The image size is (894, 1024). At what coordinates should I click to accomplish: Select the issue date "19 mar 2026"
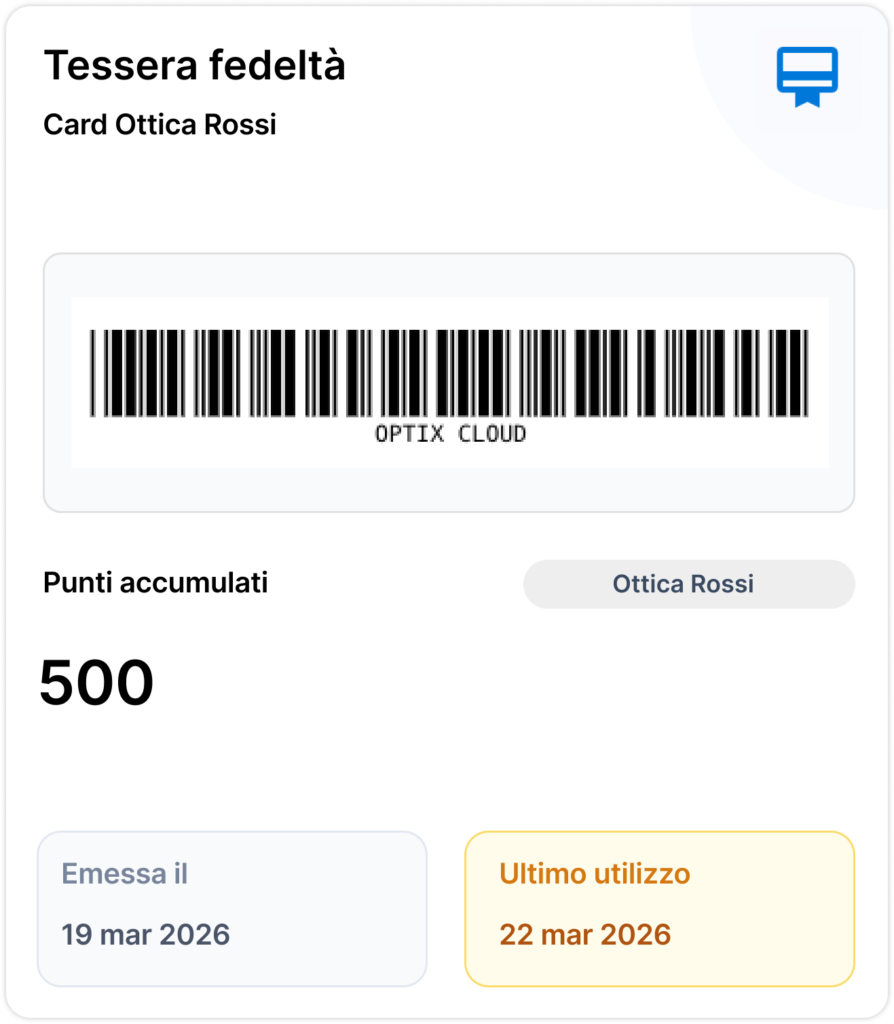coord(146,935)
